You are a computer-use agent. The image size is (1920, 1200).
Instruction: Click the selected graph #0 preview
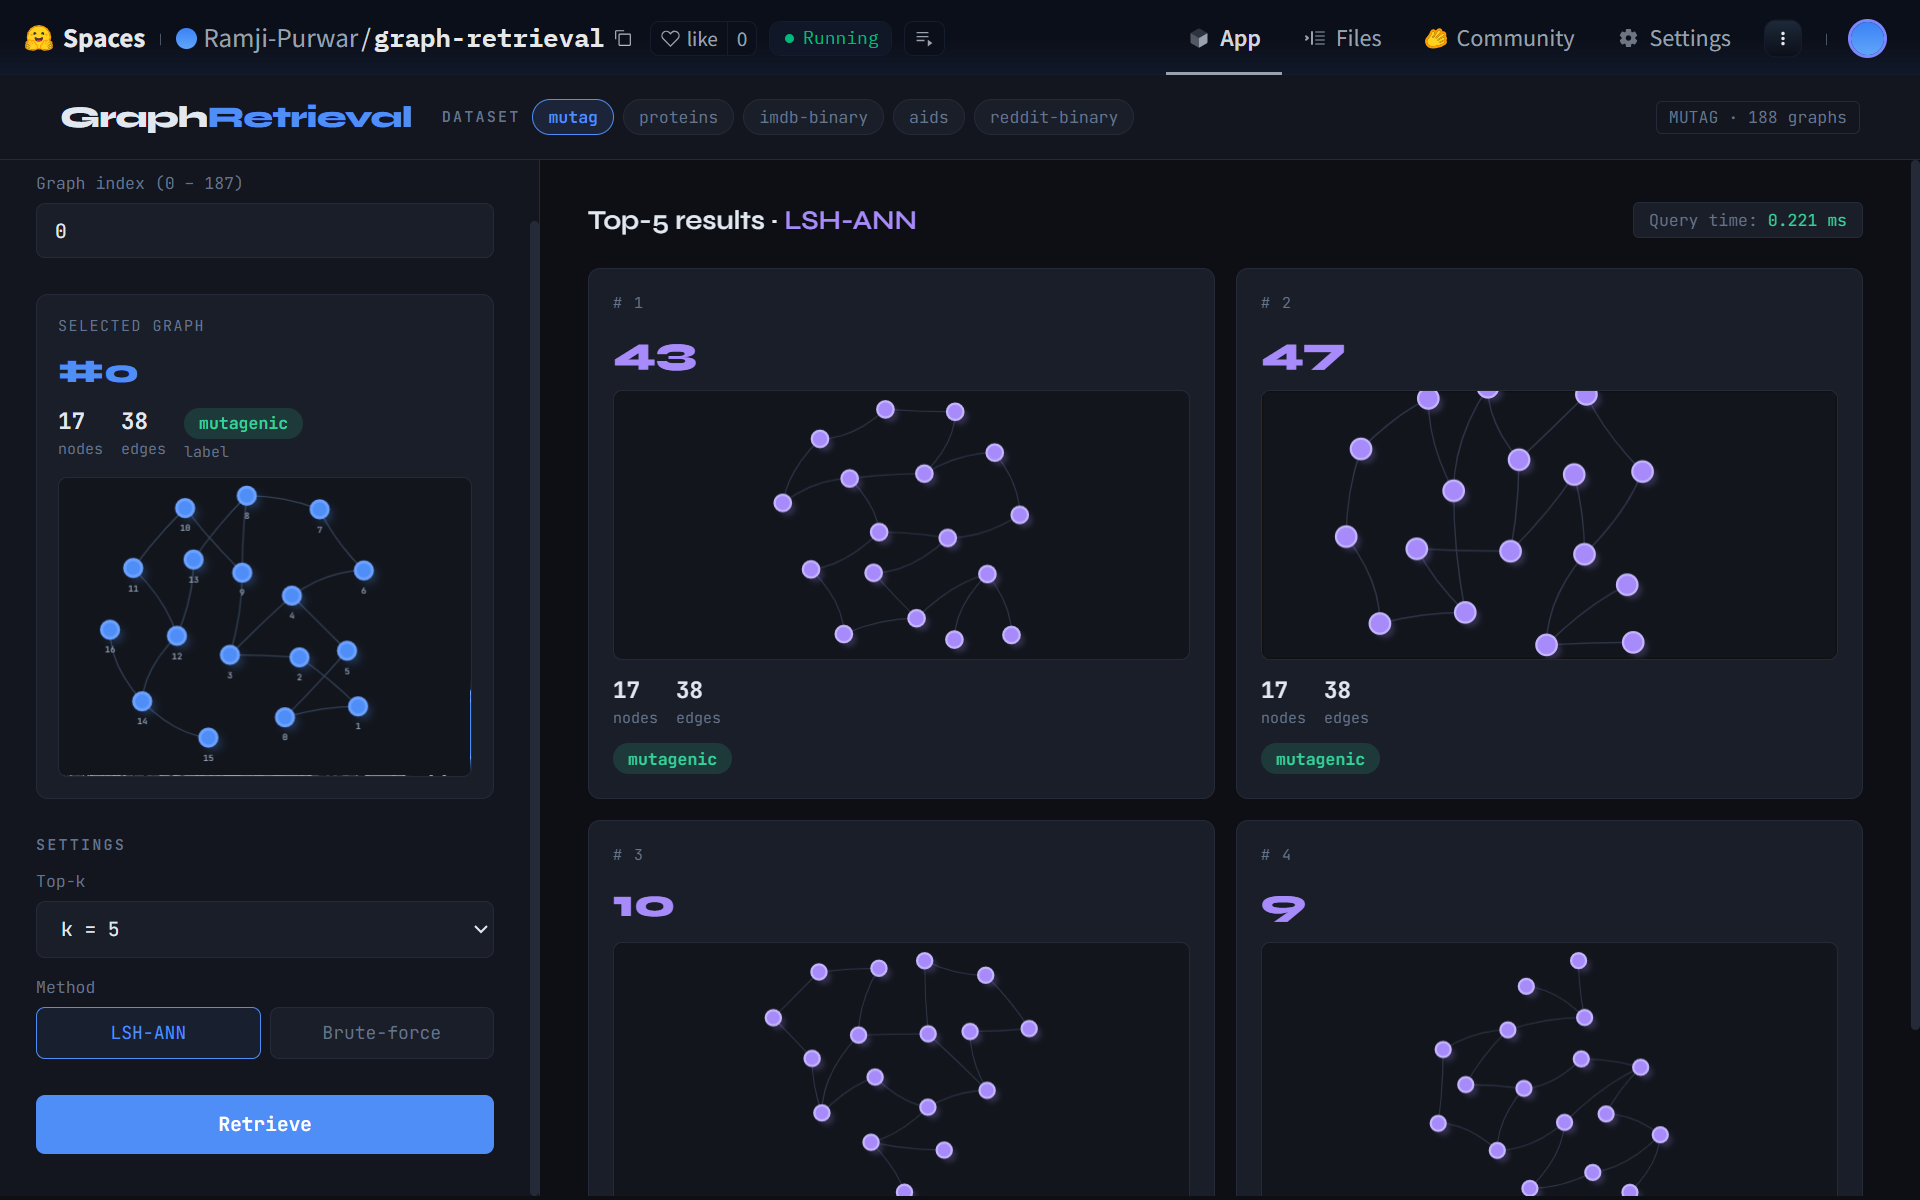[265, 626]
